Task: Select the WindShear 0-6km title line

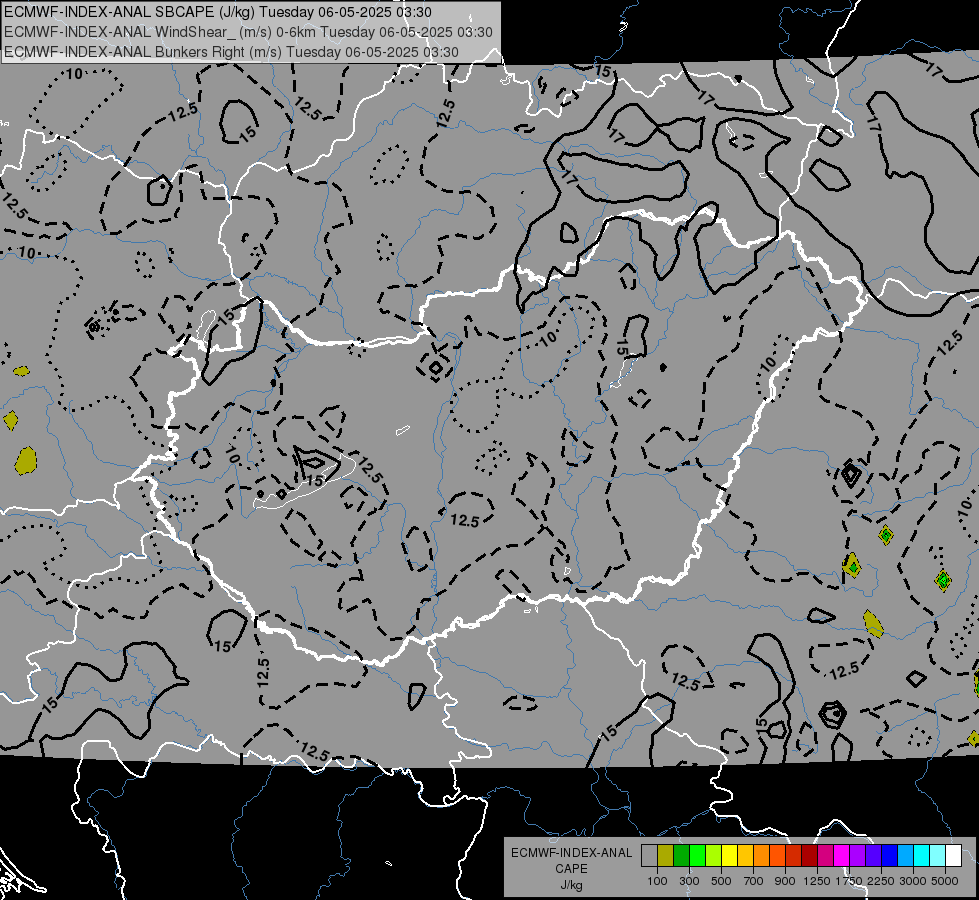Action: click(x=248, y=32)
